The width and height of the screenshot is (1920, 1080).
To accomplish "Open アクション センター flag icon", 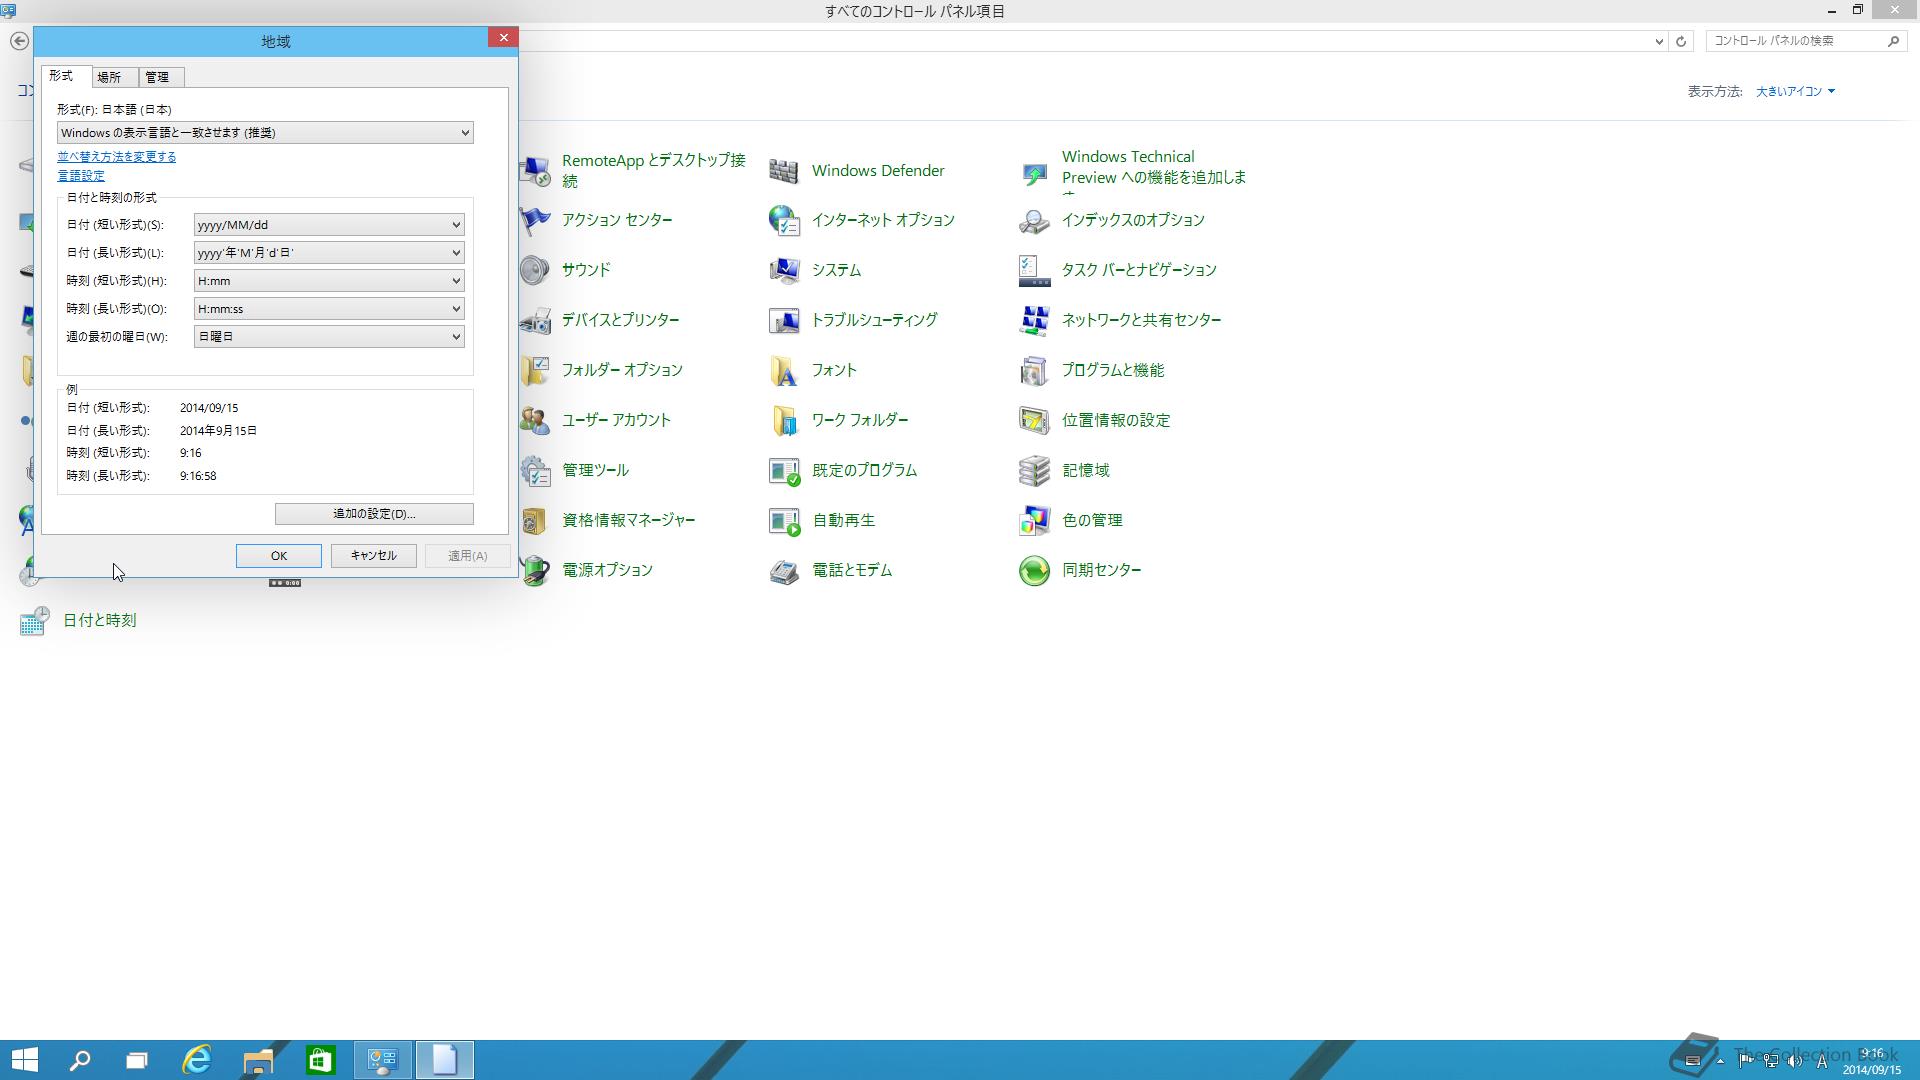I will (x=535, y=221).
